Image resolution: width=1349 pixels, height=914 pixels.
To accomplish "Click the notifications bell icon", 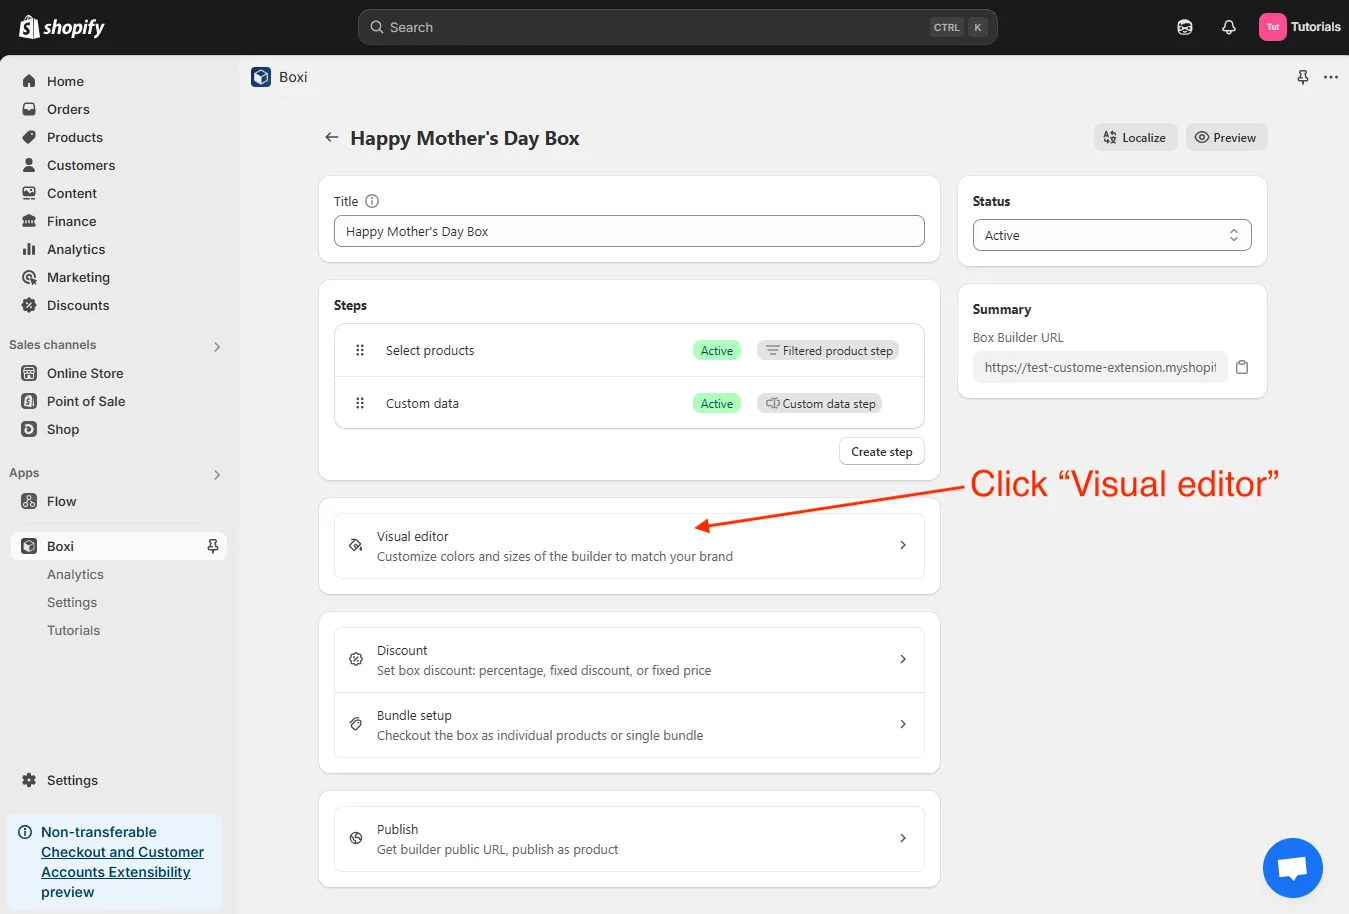I will pyautogui.click(x=1229, y=27).
